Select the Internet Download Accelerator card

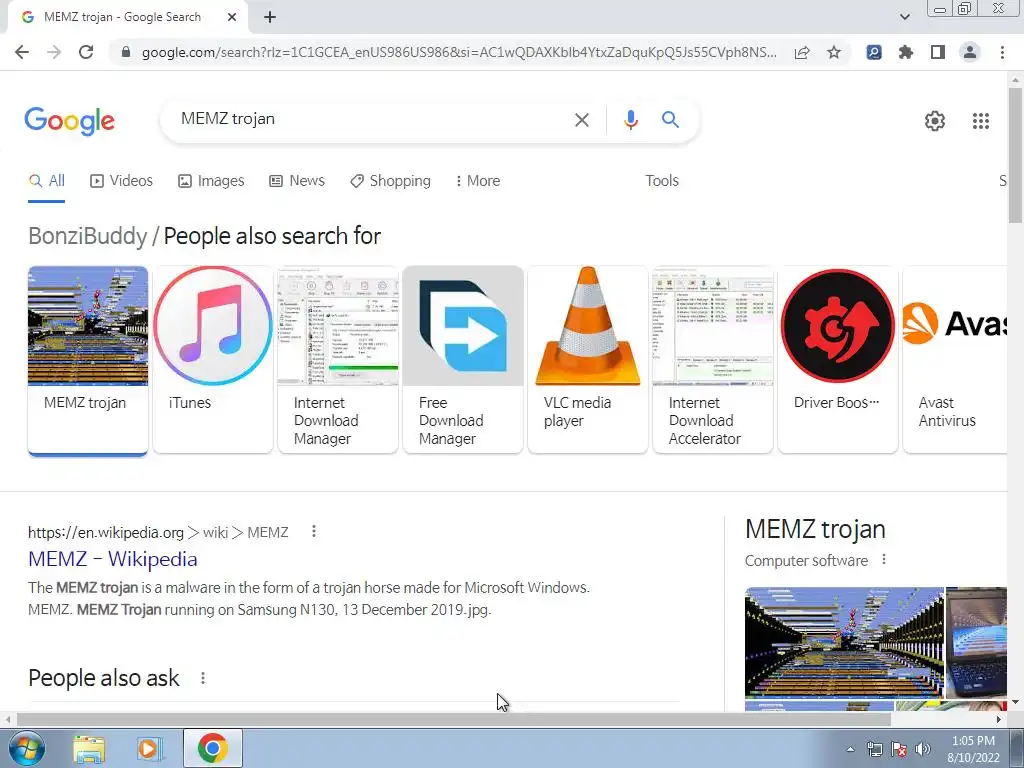713,359
